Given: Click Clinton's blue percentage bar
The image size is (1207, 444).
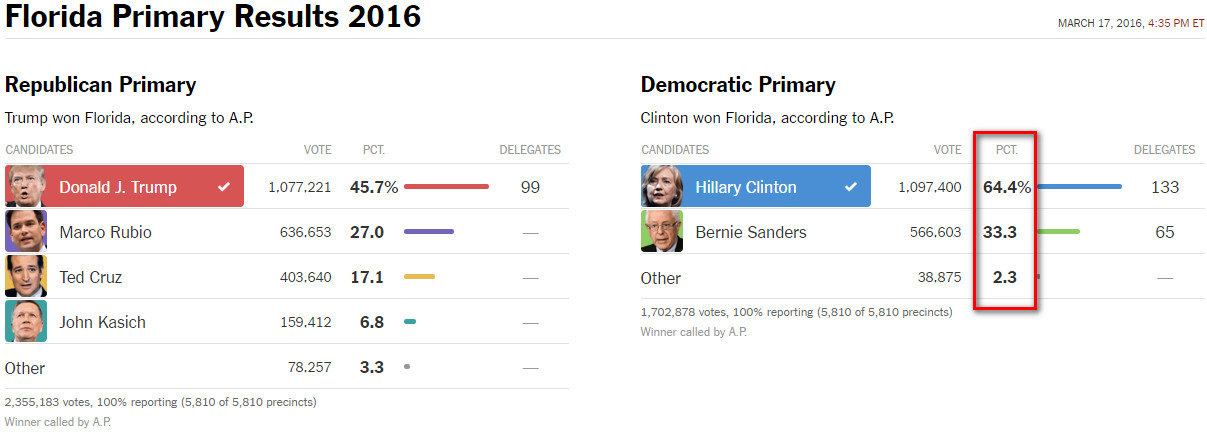Looking at the screenshot, I should (x=1081, y=186).
